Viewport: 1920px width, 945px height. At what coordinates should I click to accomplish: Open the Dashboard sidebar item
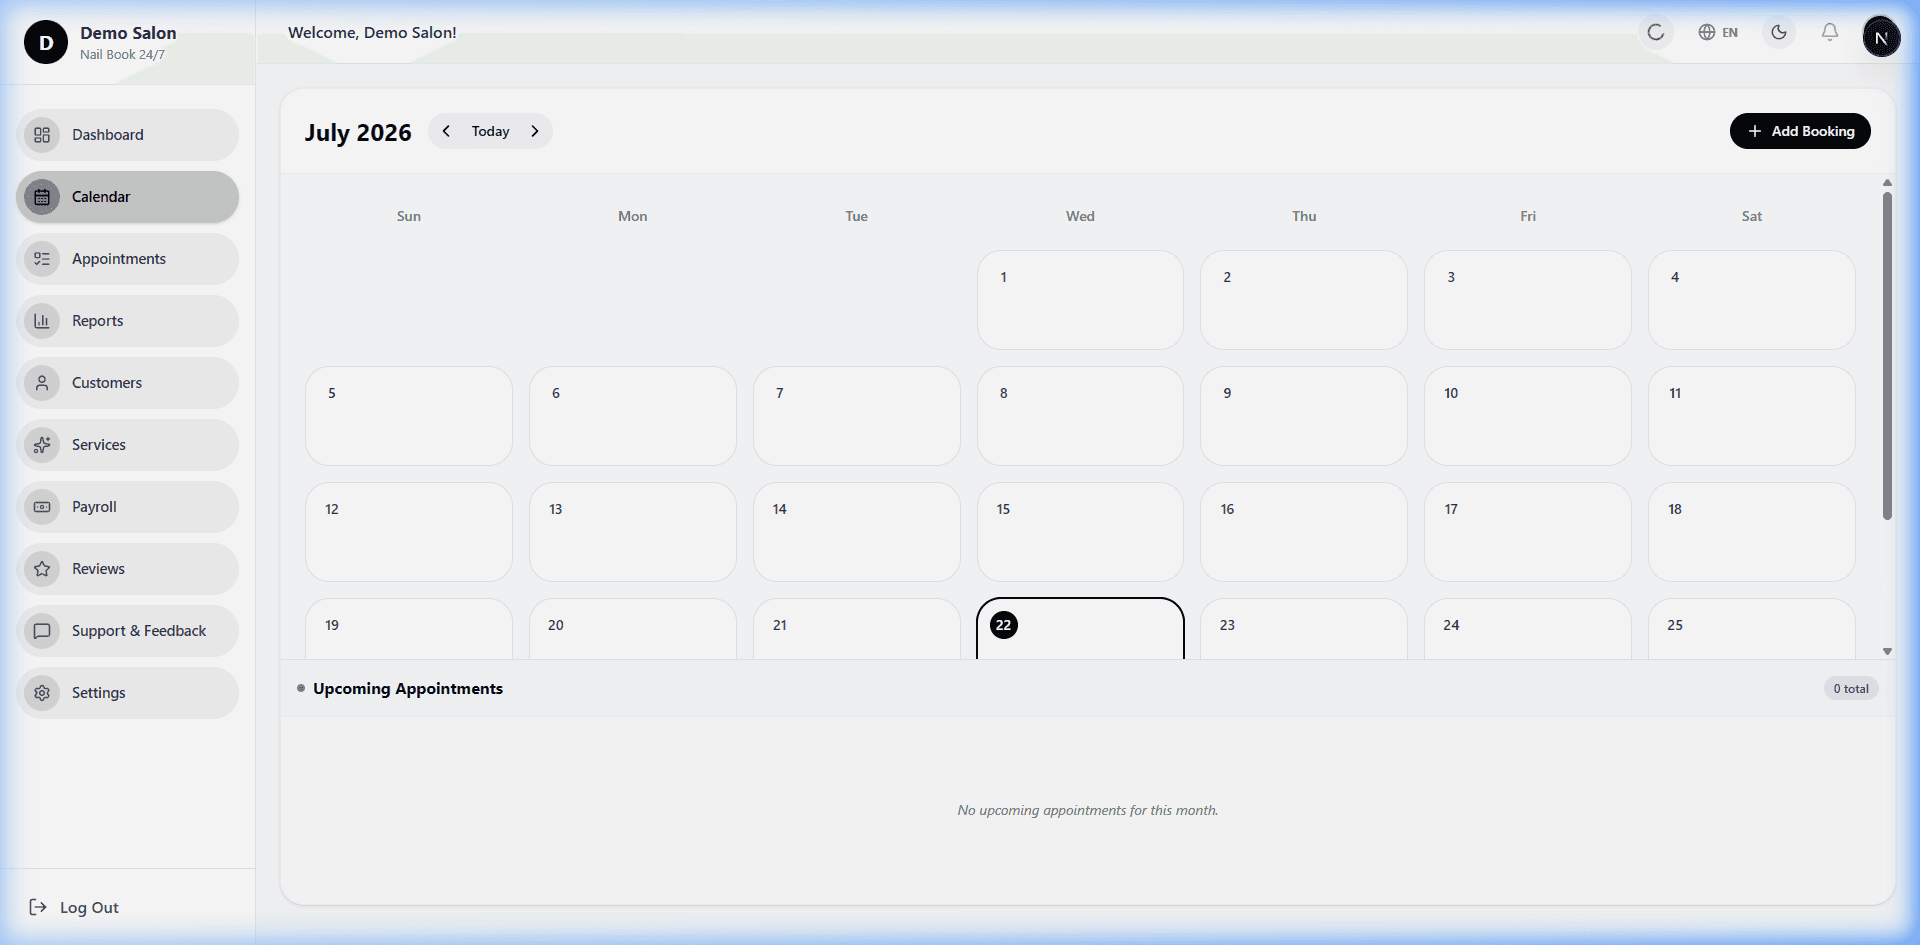128,135
